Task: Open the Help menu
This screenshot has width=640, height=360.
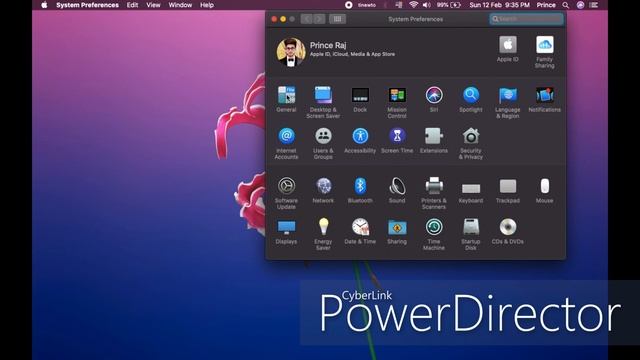Action: pos(207,5)
